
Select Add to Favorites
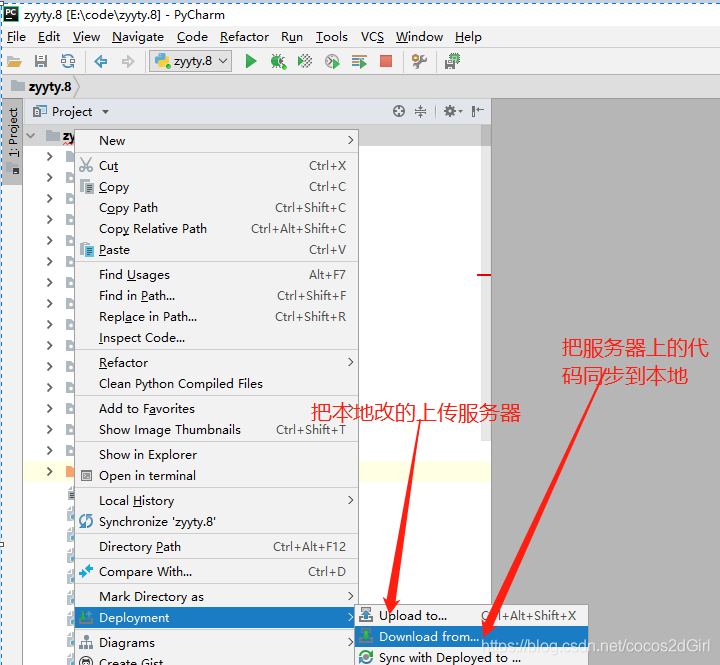click(x=216, y=409)
